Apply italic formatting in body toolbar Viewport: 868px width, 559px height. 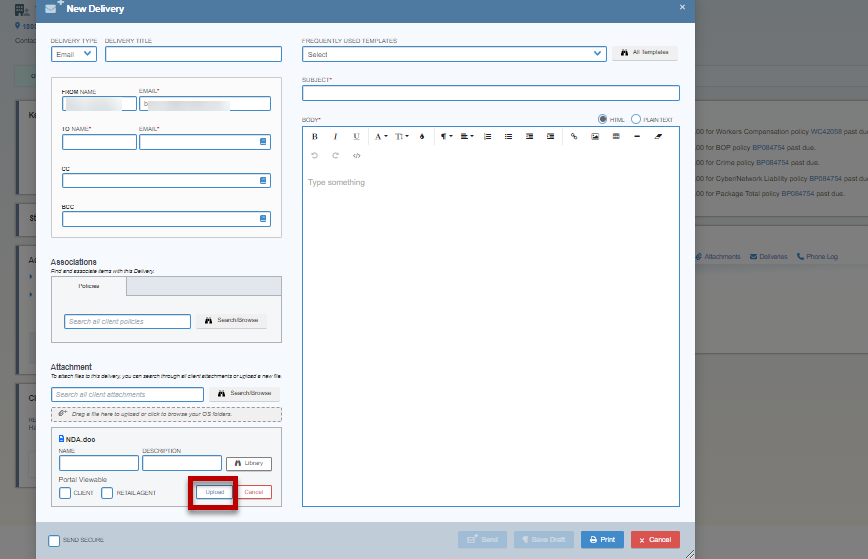click(335, 136)
